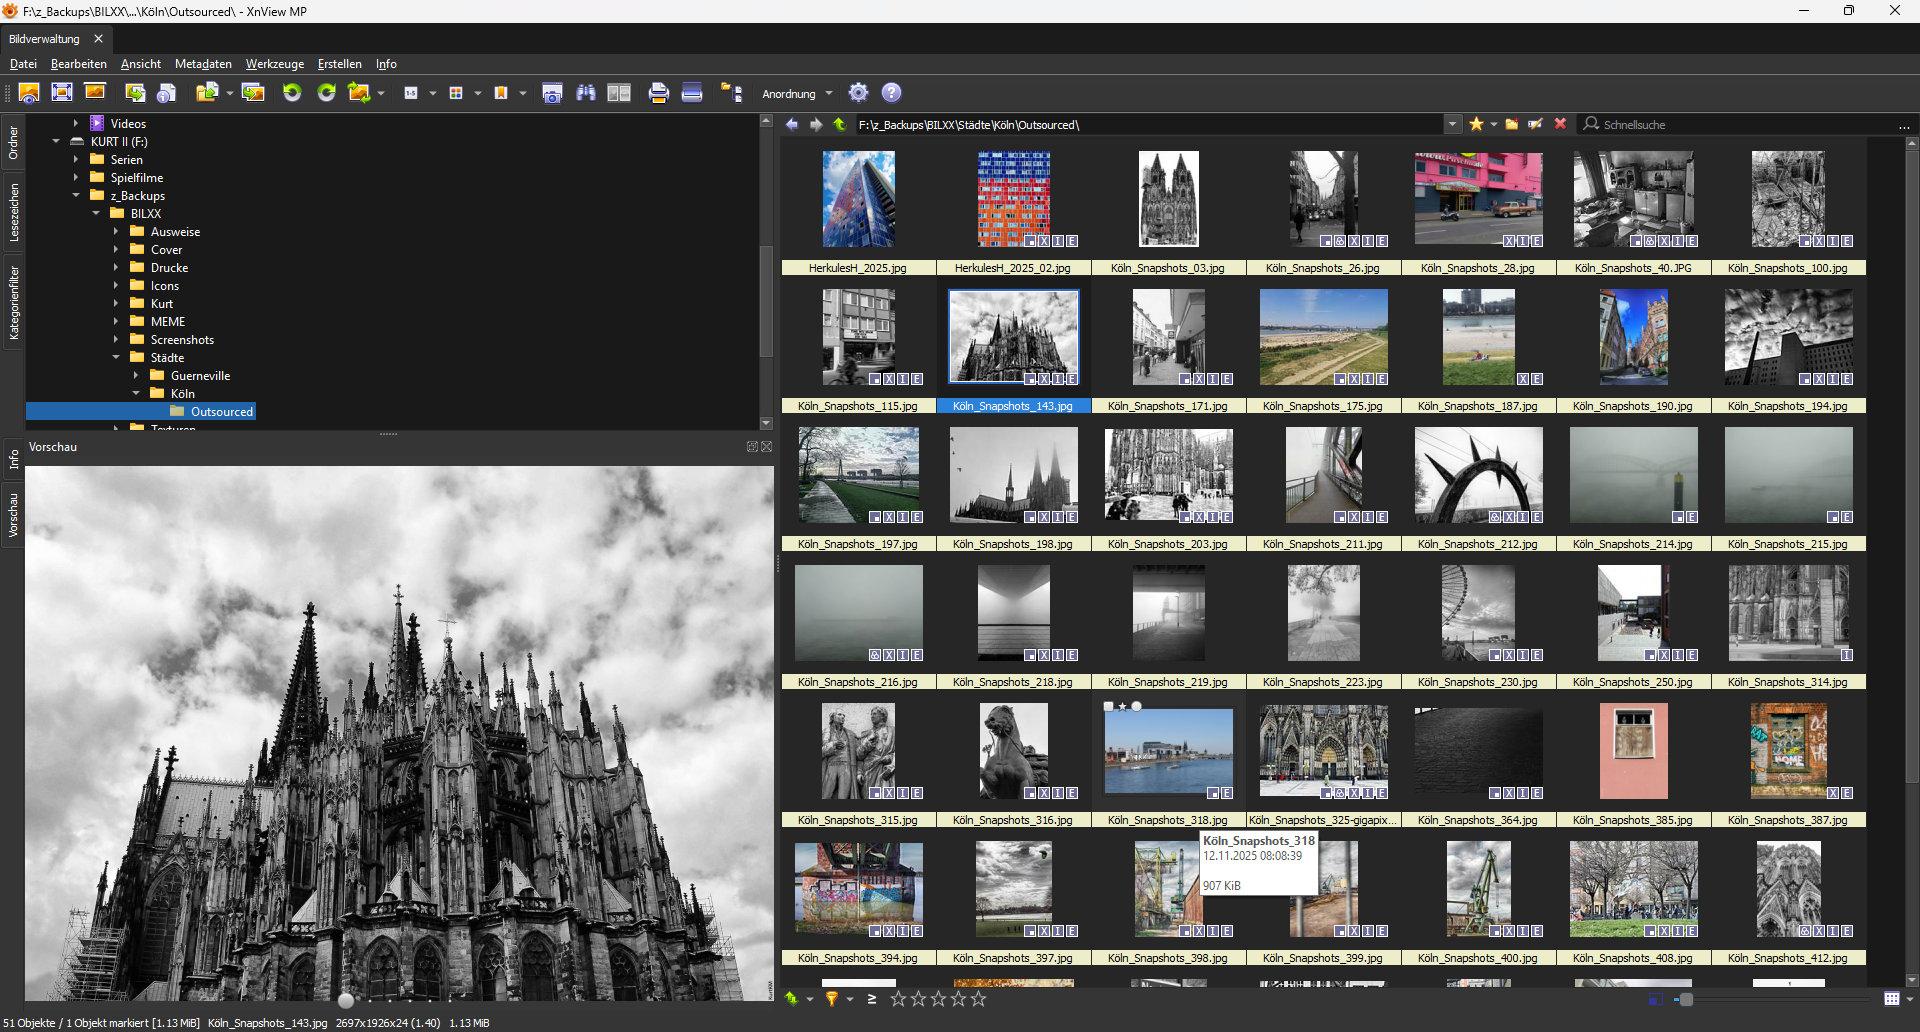
Task: Collapse the Städte folder in tree
Action: click(x=116, y=358)
